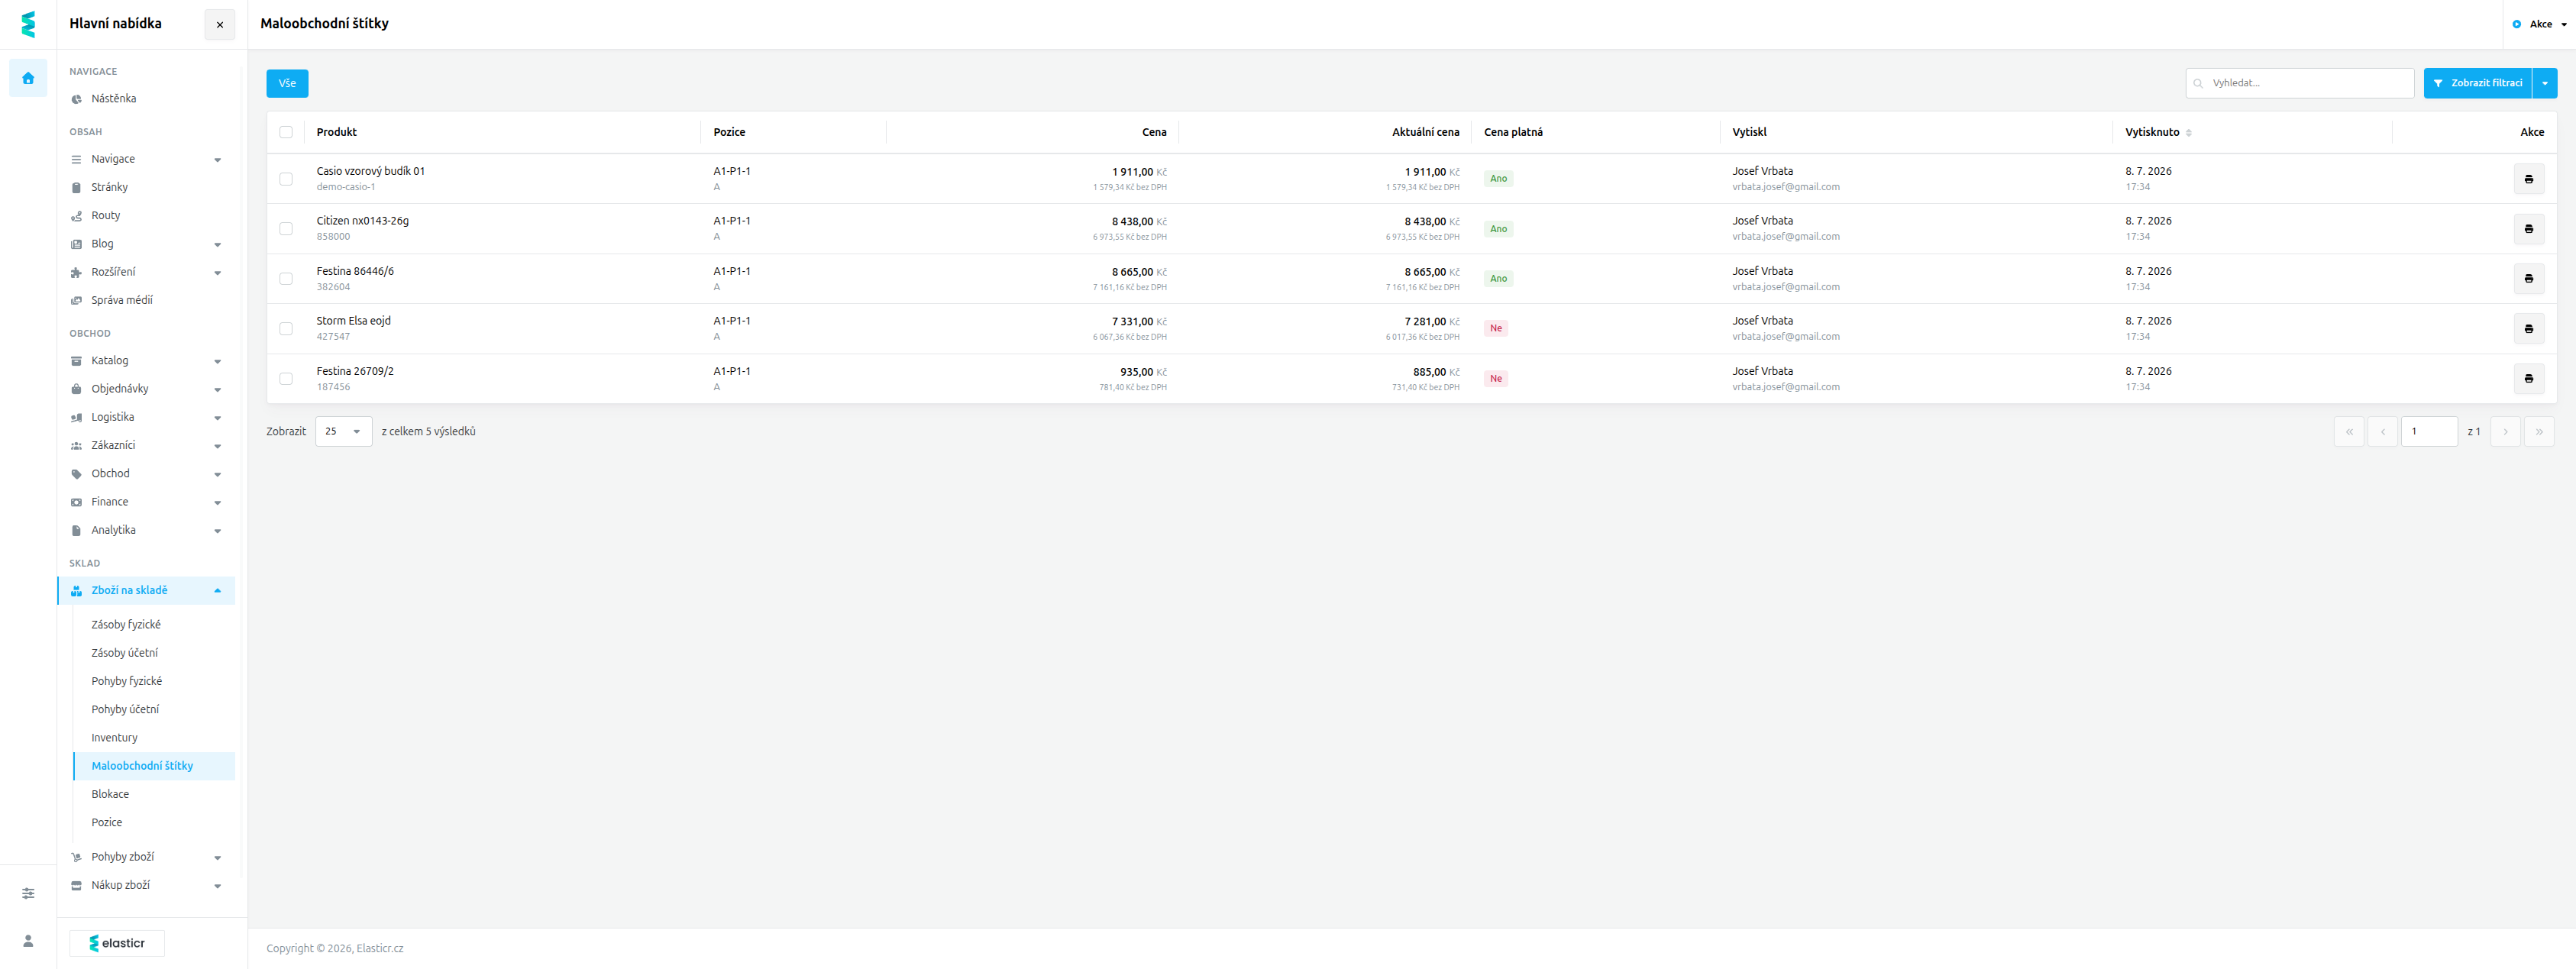Click the Routy icon in sidebar

[76, 216]
